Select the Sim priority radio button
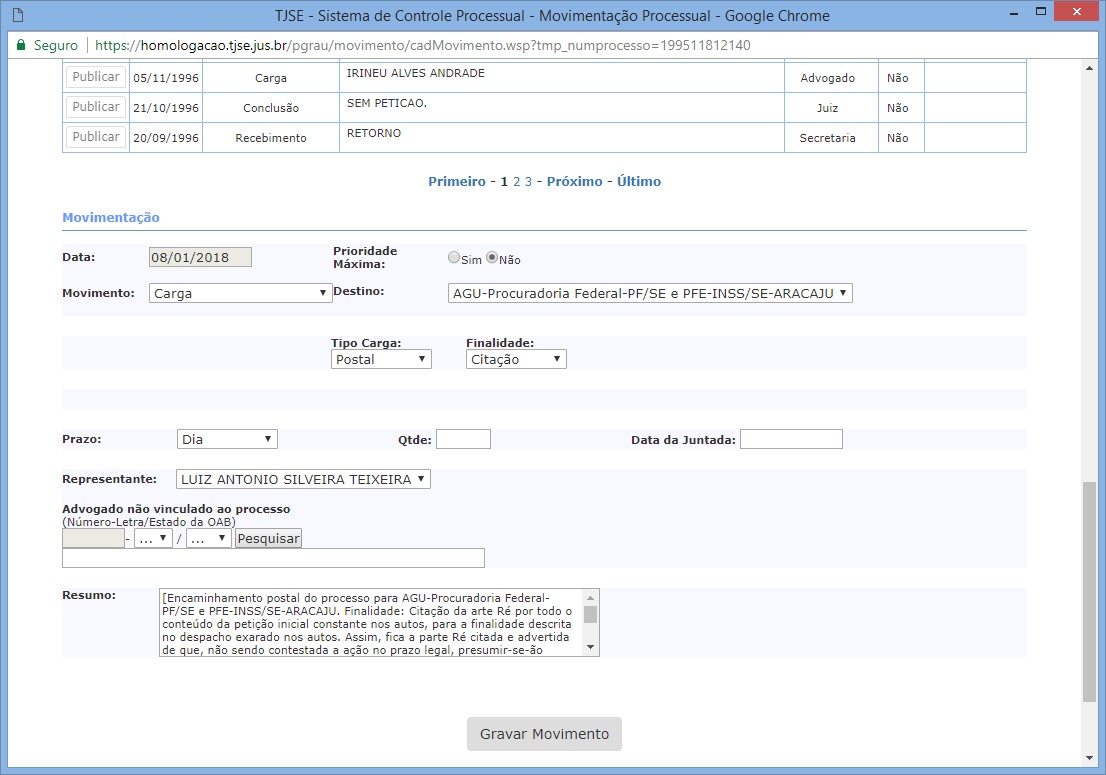This screenshot has height=775, width=1106. [x=454, y=258]
